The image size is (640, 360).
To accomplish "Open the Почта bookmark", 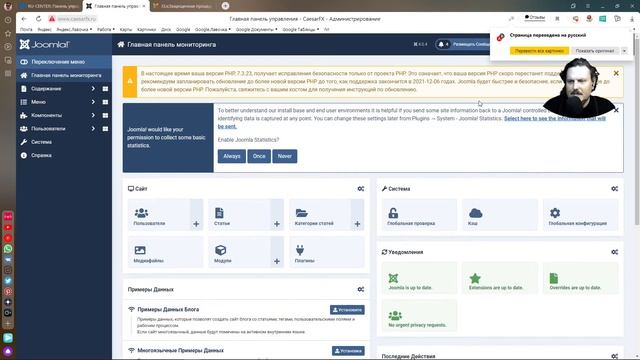I will [26, 29].
